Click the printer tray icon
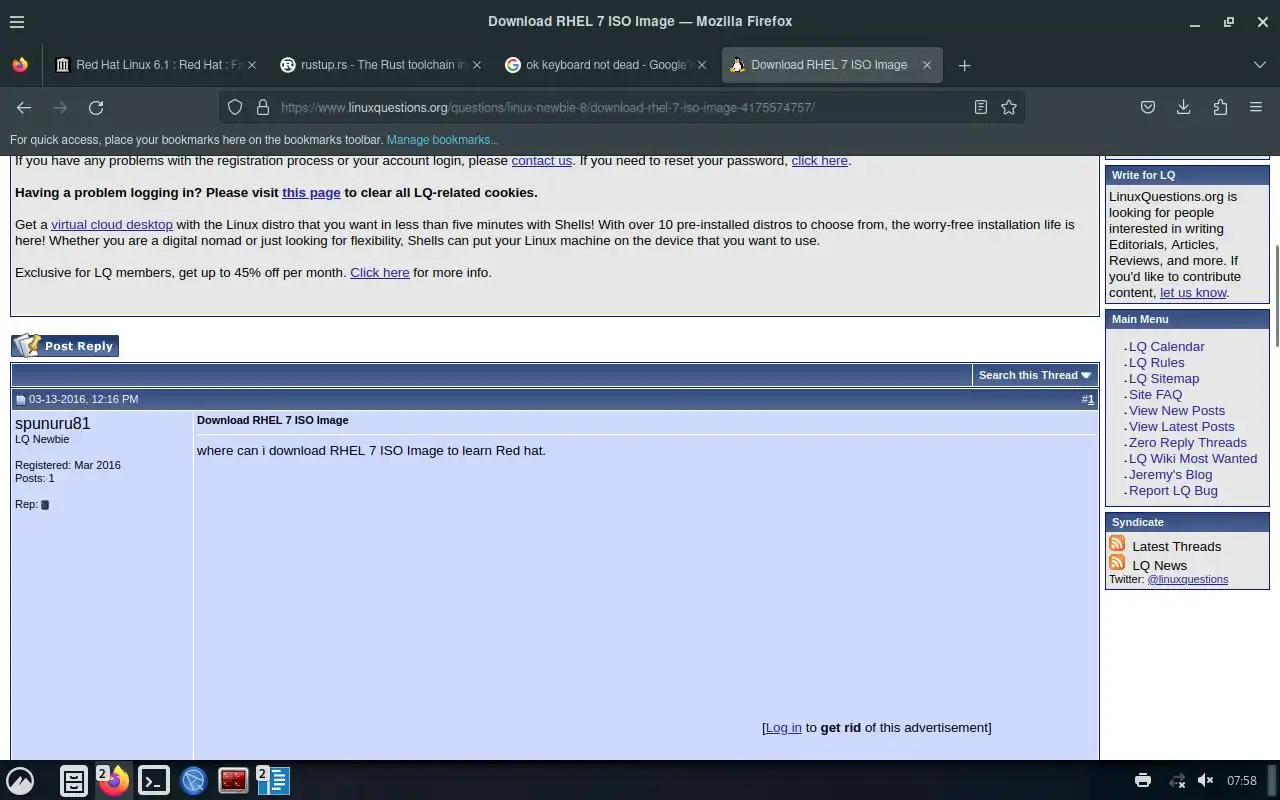 (1143, 780)
